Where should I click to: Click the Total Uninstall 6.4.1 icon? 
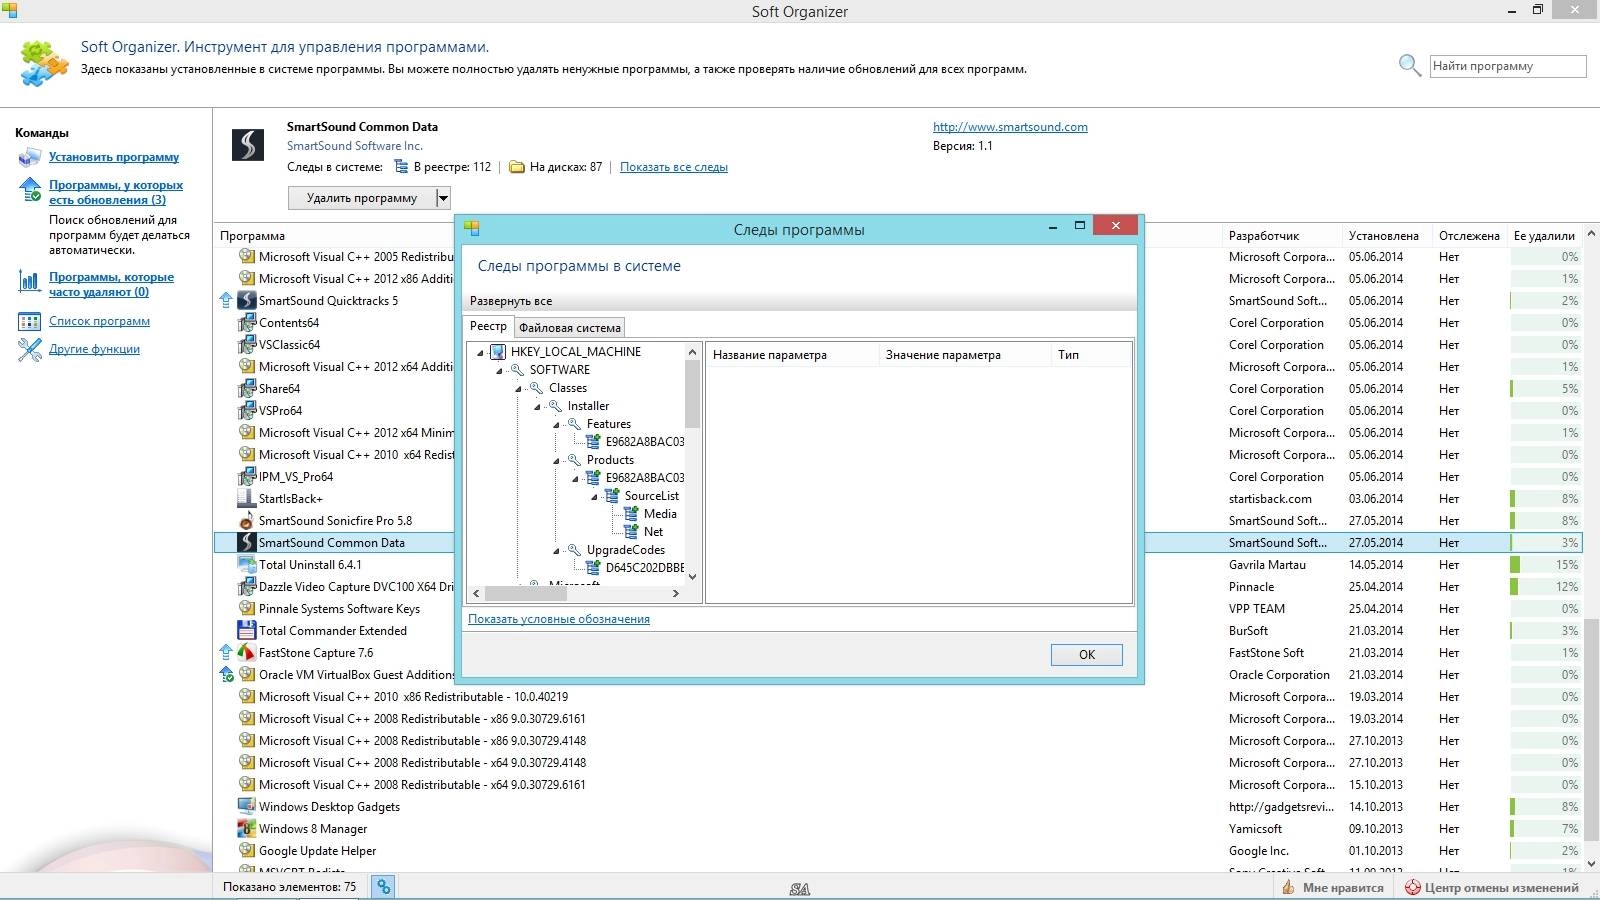247,564
